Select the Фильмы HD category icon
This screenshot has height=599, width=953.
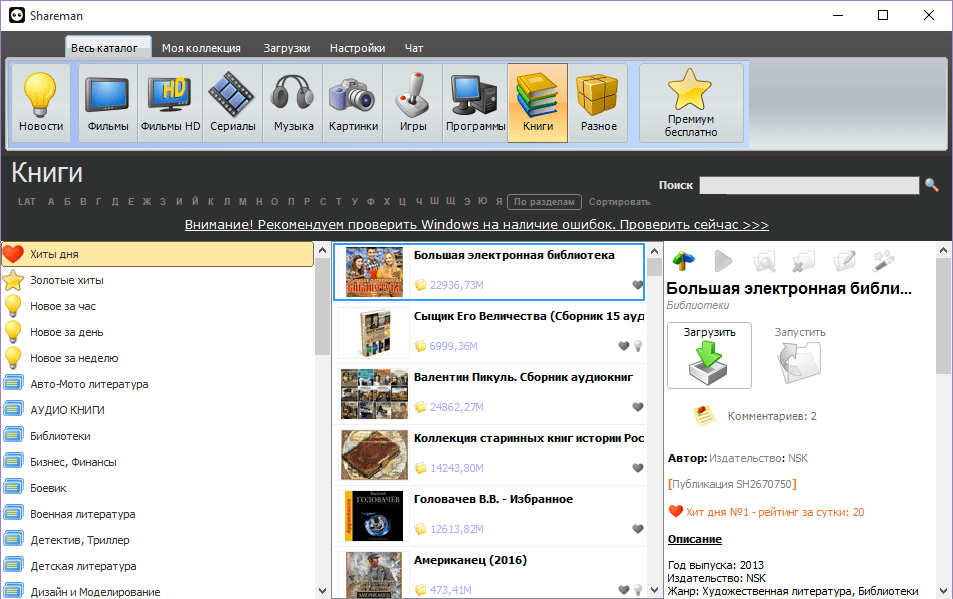point(170,103)
